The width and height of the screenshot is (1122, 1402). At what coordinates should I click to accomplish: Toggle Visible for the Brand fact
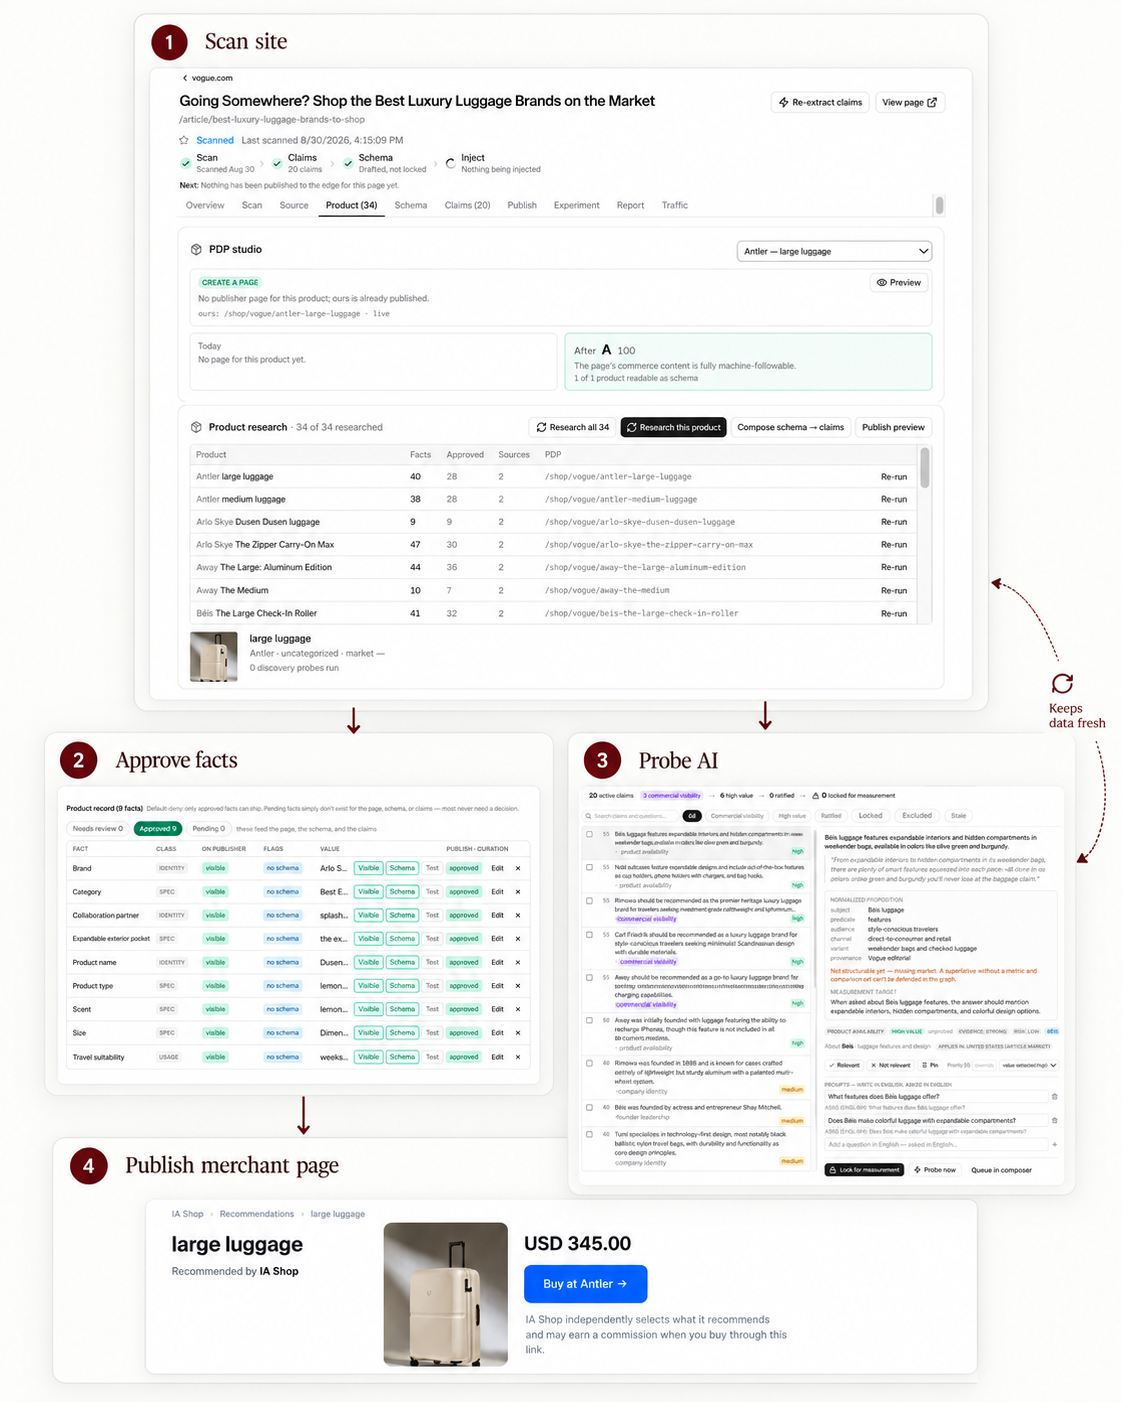[x=369, y=868]
